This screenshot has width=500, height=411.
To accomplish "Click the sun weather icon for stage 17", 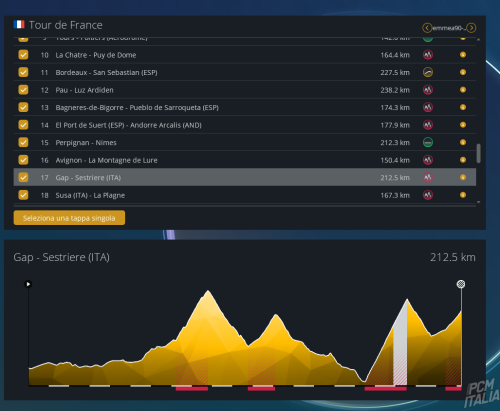I will 463,177.
